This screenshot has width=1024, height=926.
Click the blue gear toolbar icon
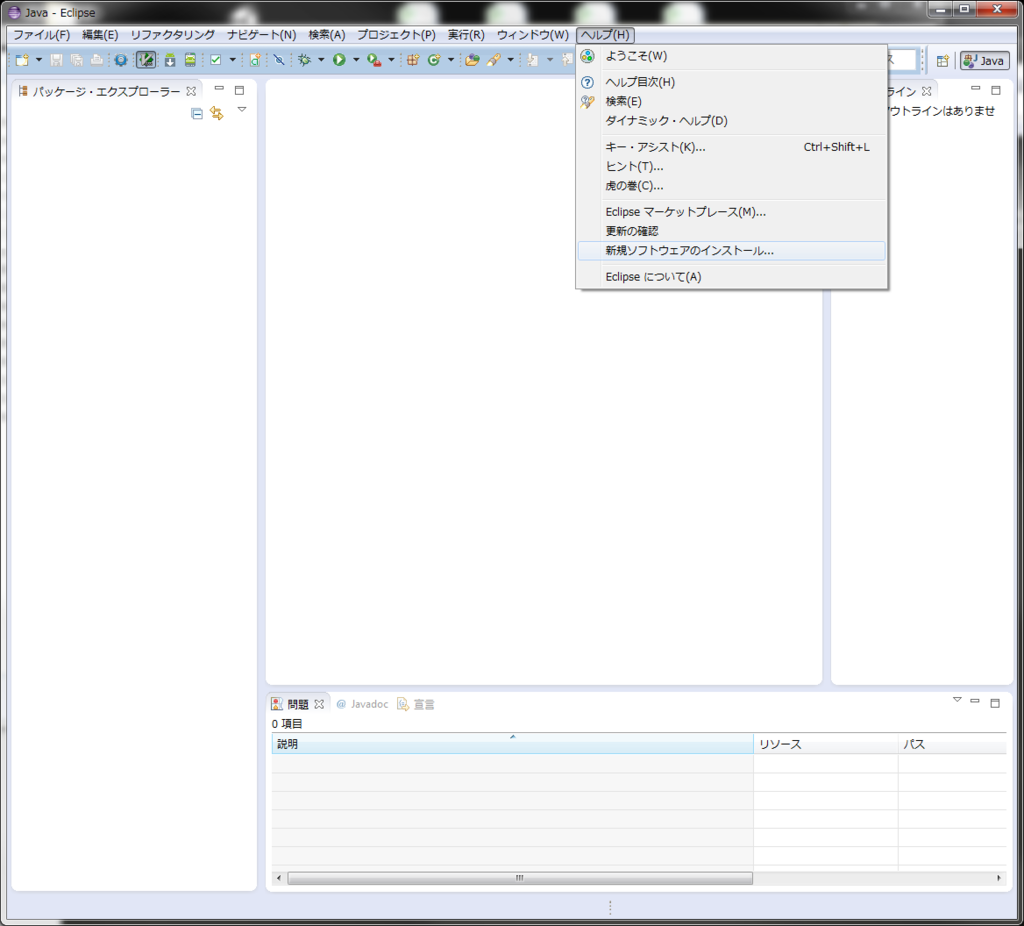tap(121, 60)
